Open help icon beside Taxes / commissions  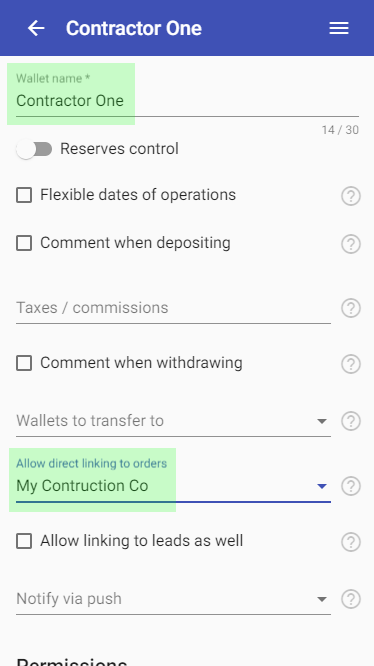(351, 308)
